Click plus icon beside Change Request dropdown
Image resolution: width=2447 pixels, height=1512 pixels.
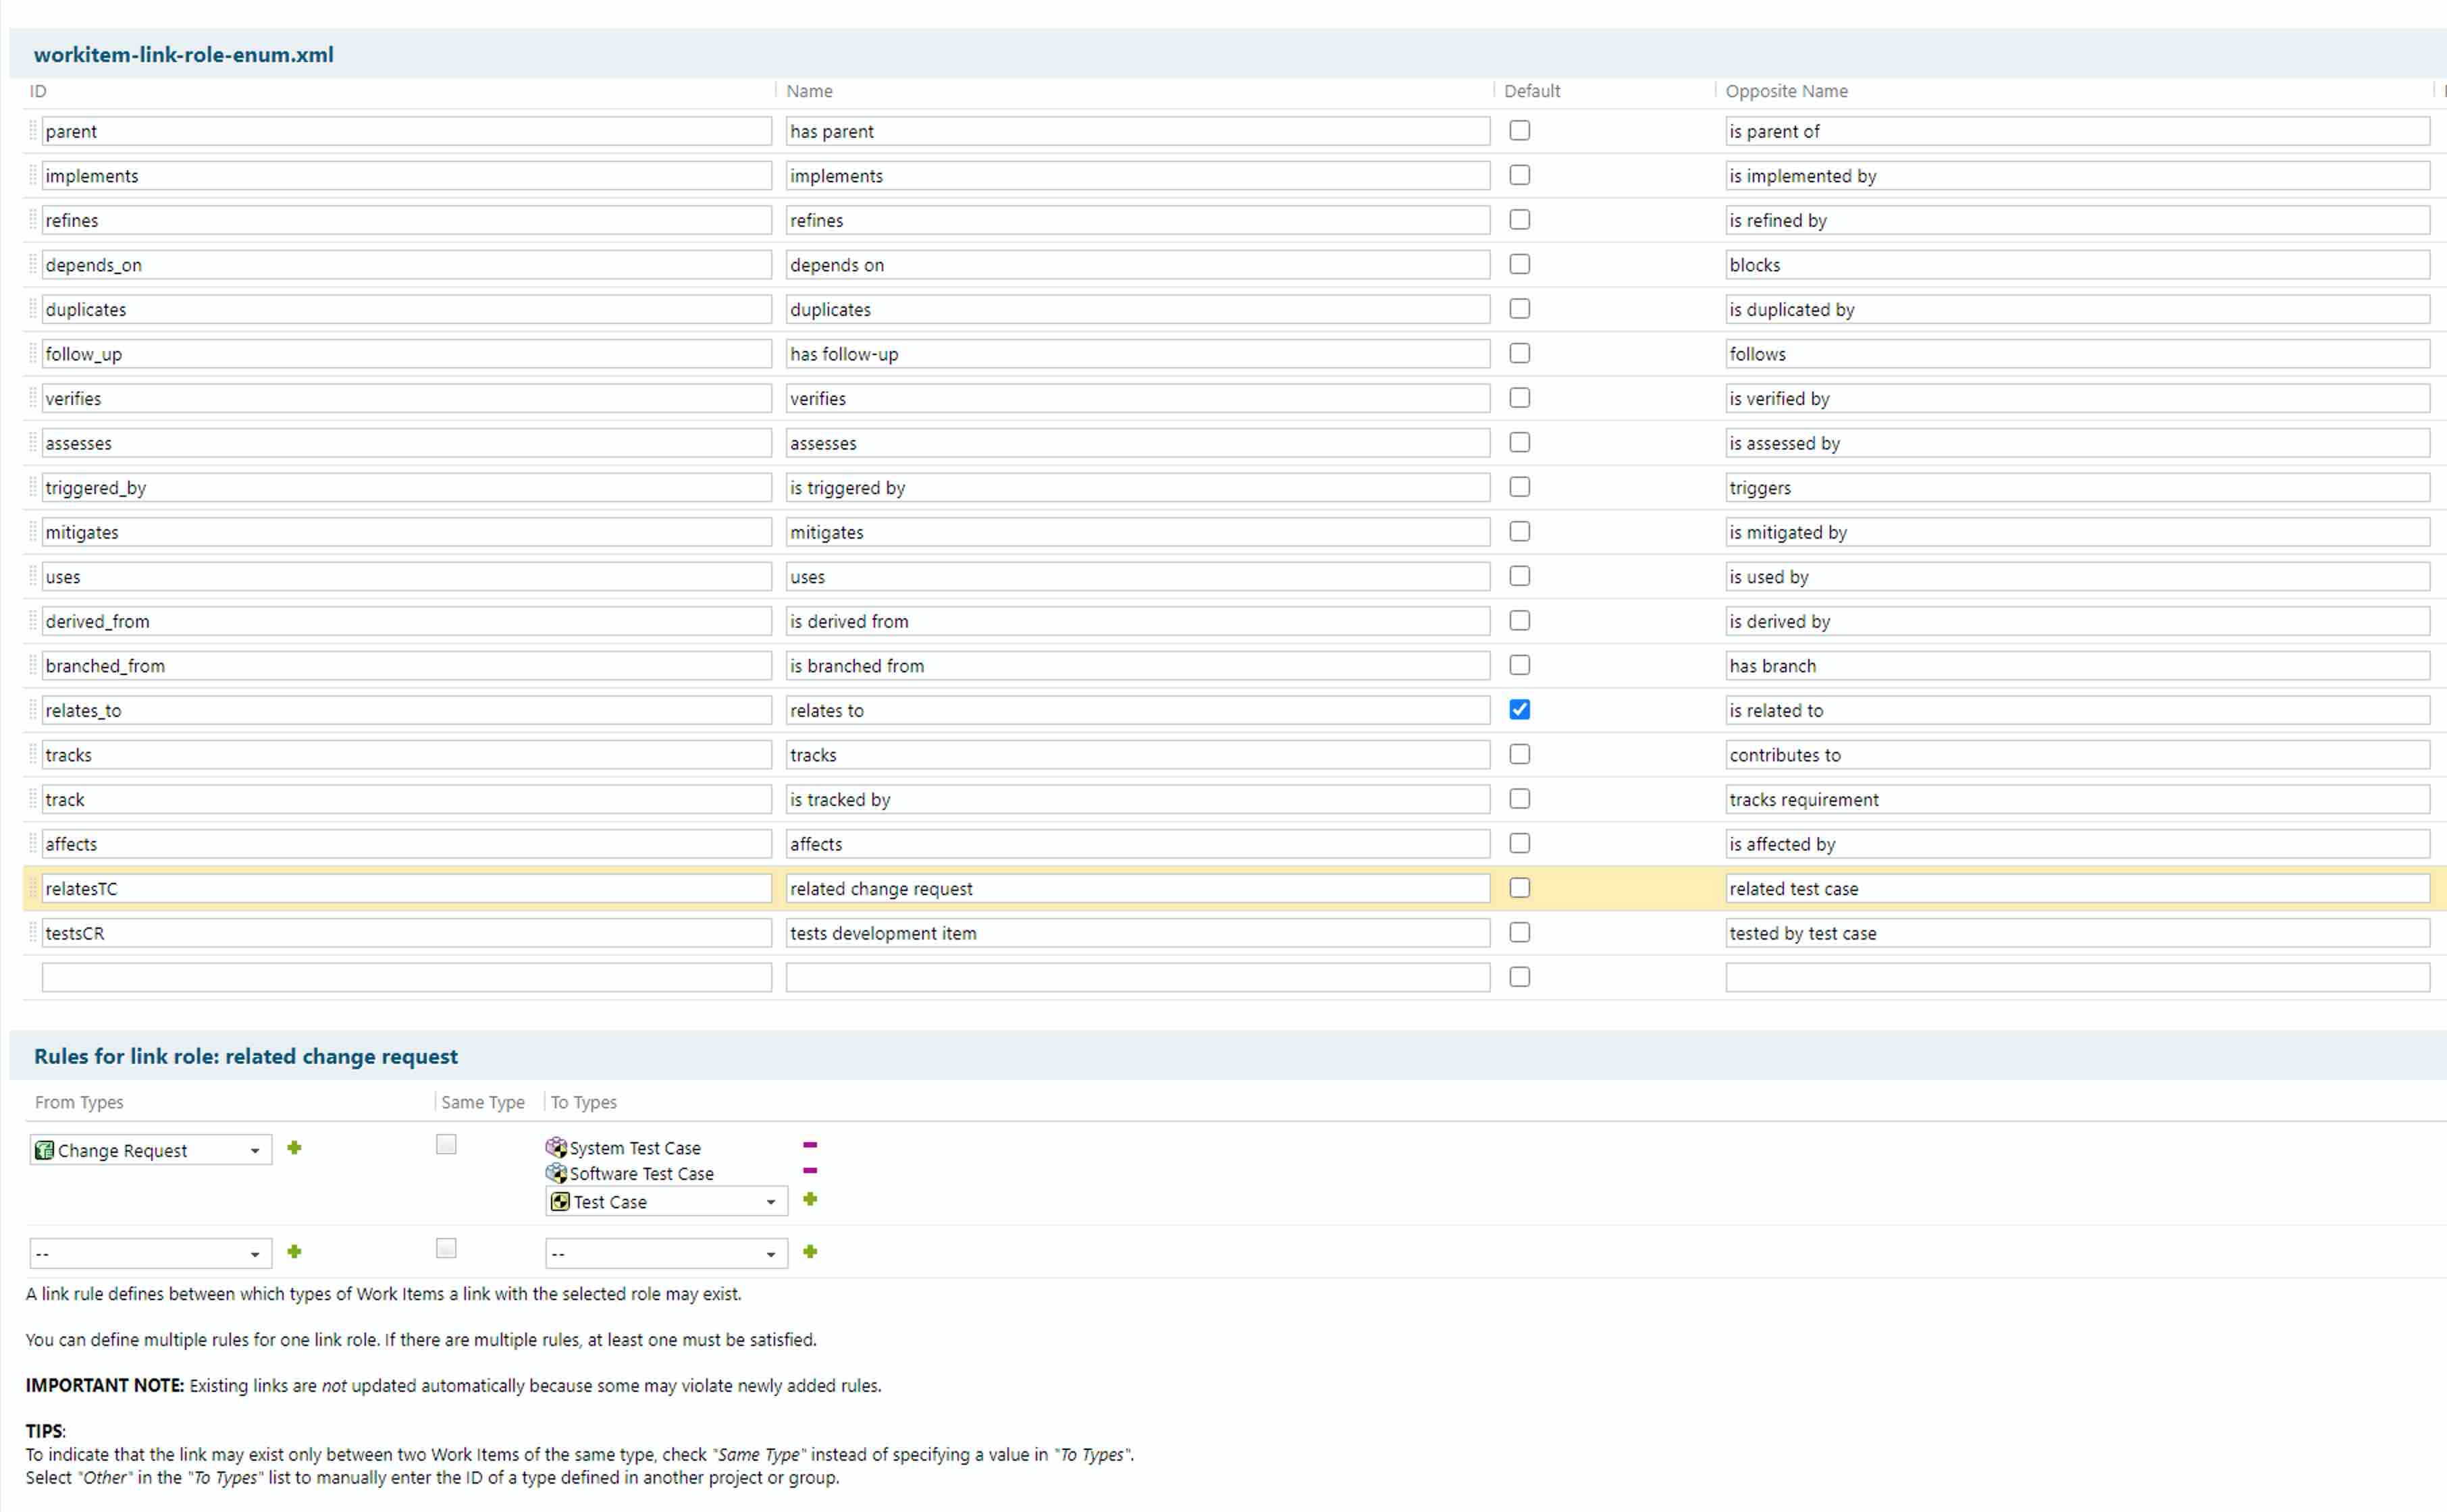click(294, 1148)
